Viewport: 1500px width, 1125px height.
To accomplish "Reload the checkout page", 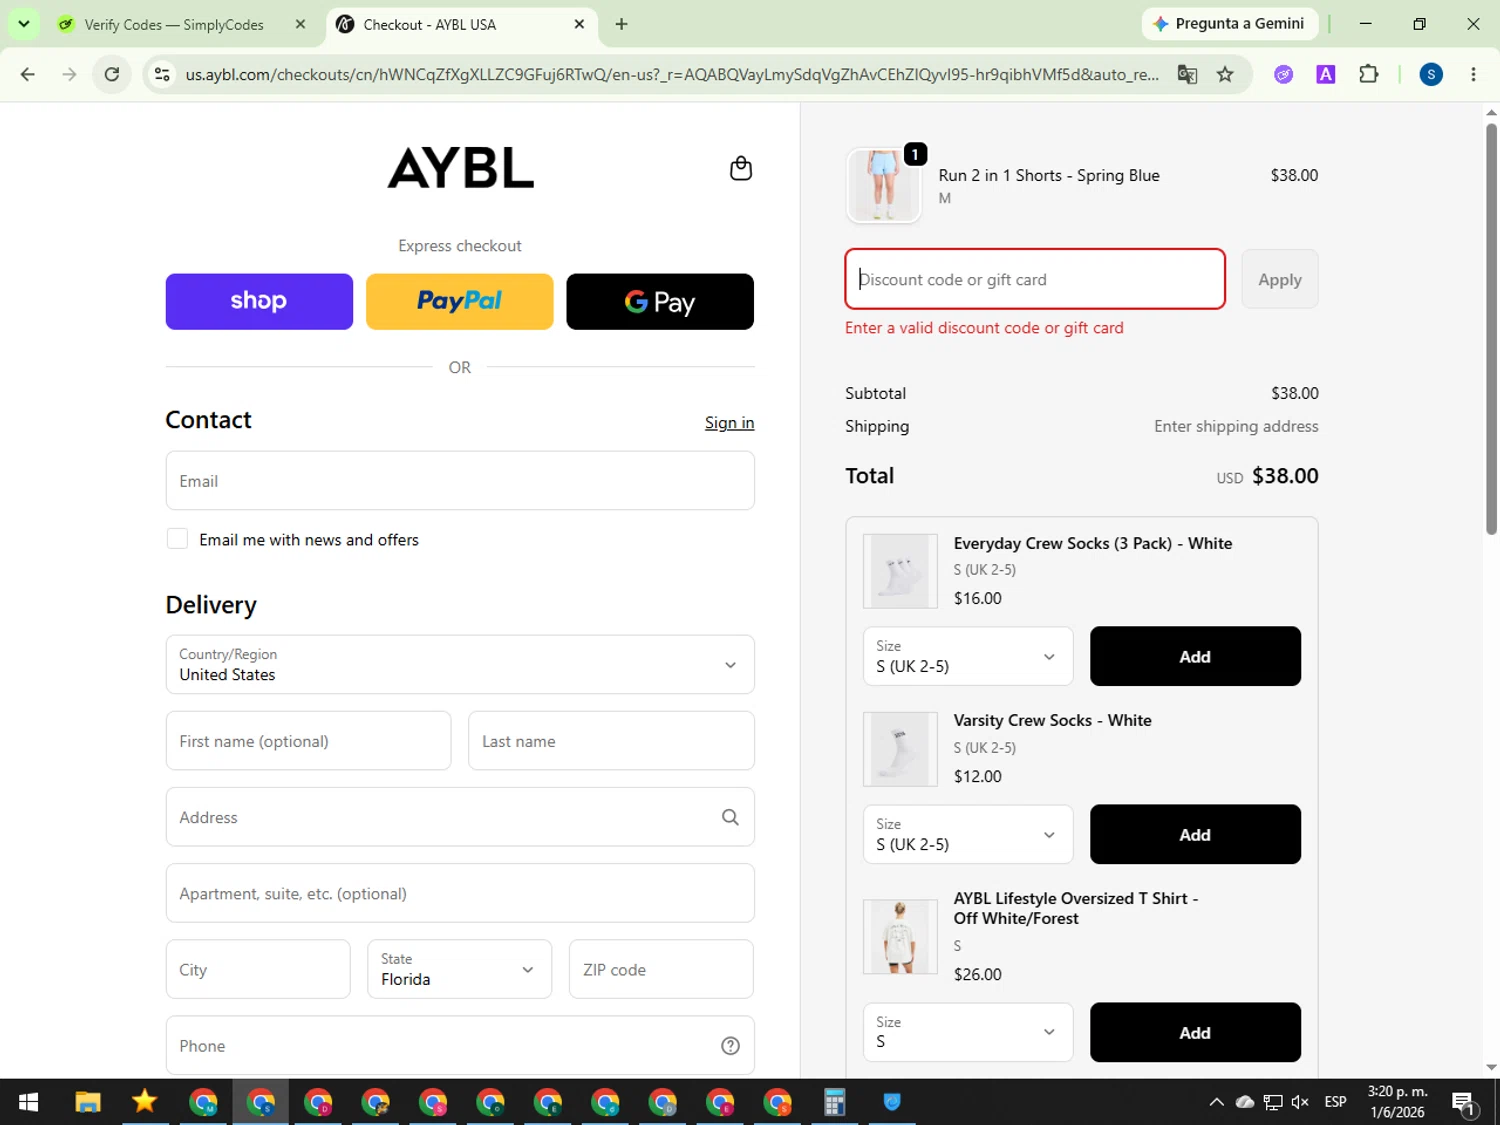I will click(112, 74).
